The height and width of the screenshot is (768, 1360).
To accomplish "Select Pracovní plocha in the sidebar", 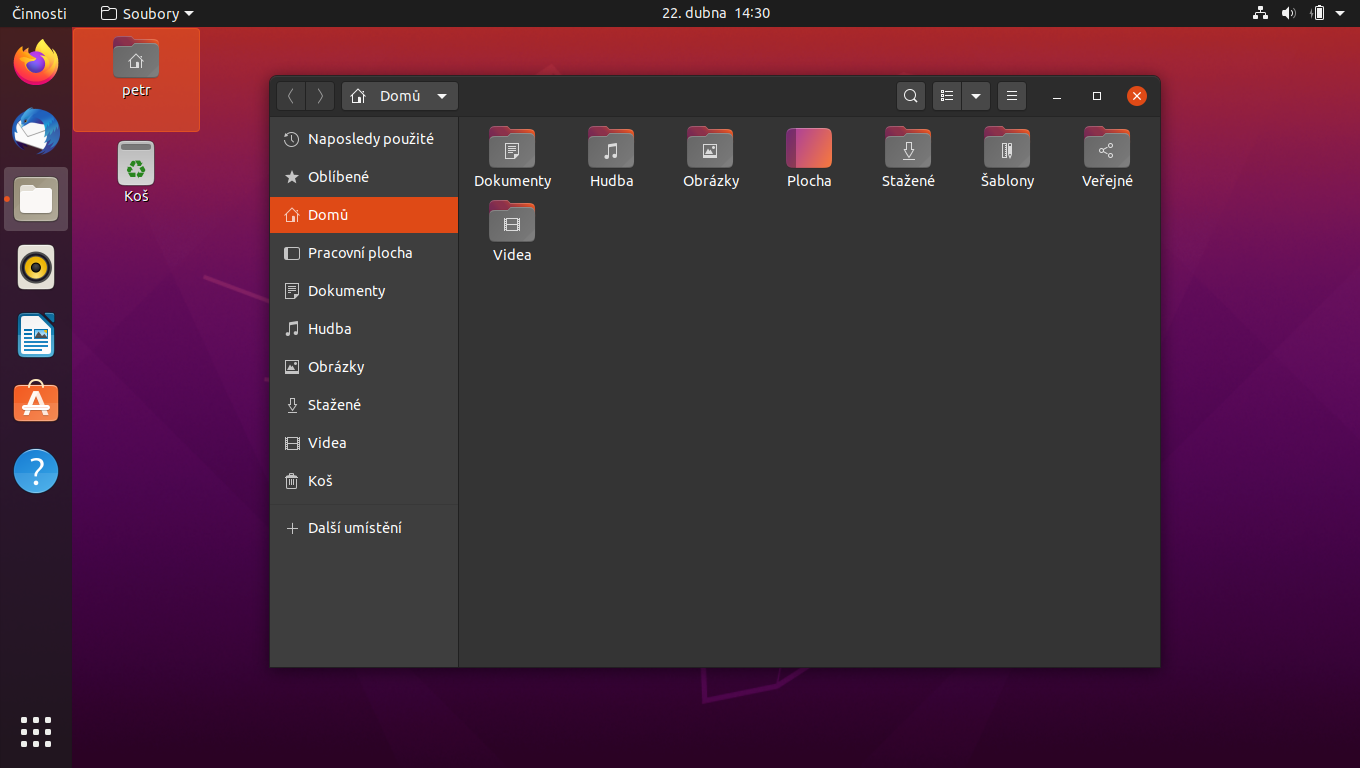I will 364,253.
